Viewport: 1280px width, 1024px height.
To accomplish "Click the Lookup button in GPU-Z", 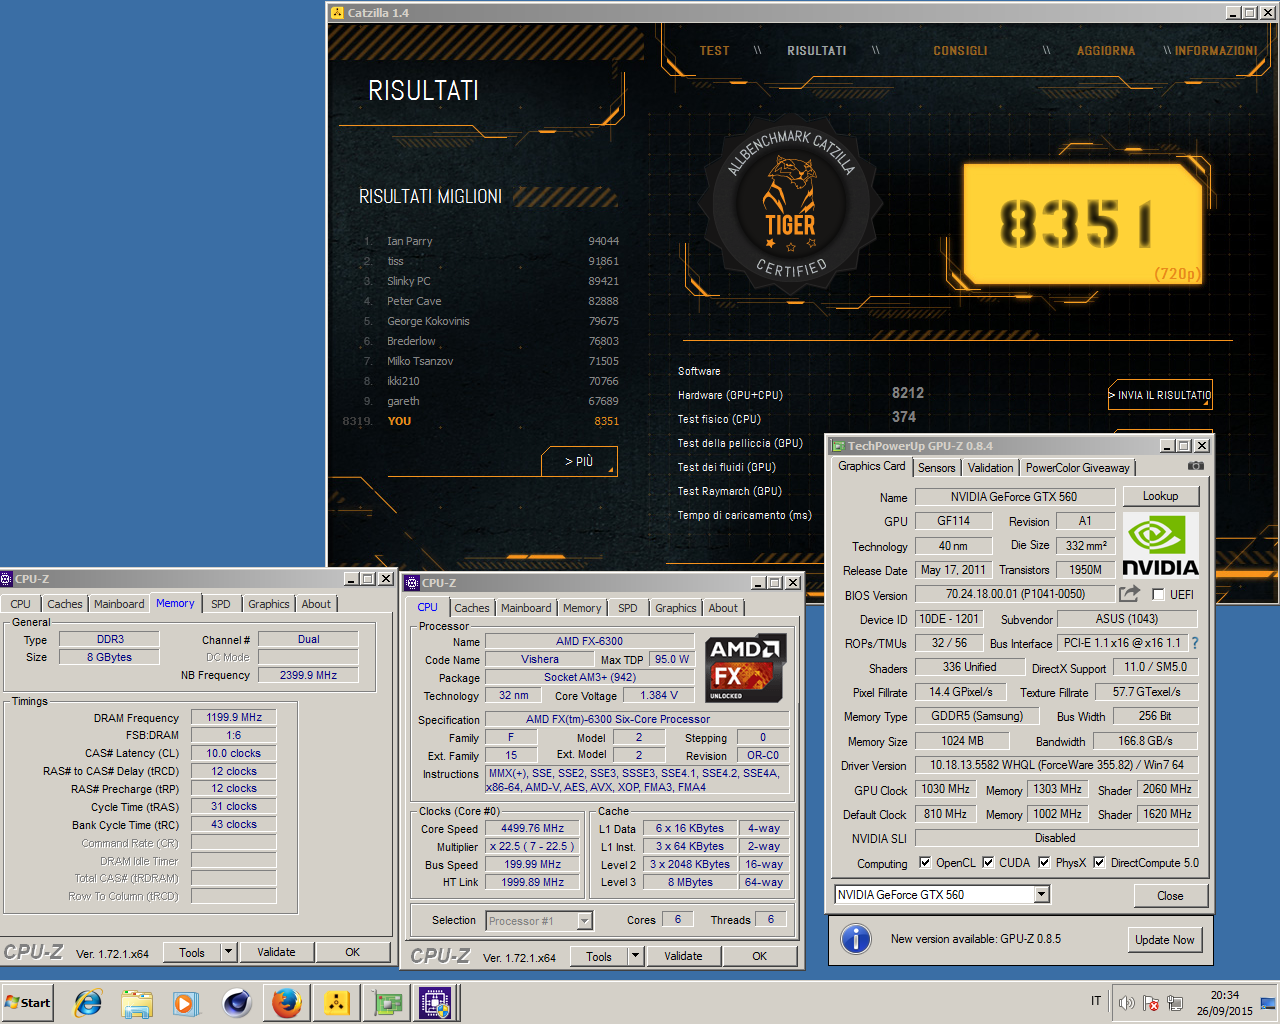I will (x=1160, y=496).
